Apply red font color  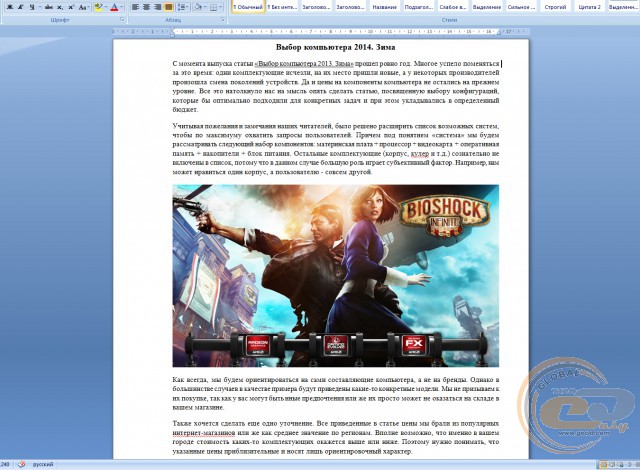pyautogui.click(x=114, y=7)
